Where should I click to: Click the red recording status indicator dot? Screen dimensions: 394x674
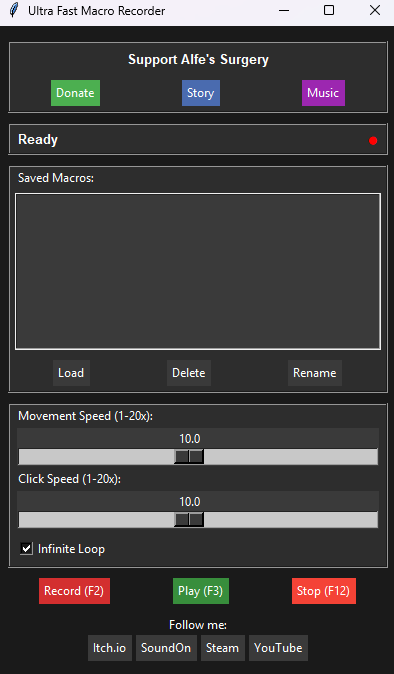(373, 141)
